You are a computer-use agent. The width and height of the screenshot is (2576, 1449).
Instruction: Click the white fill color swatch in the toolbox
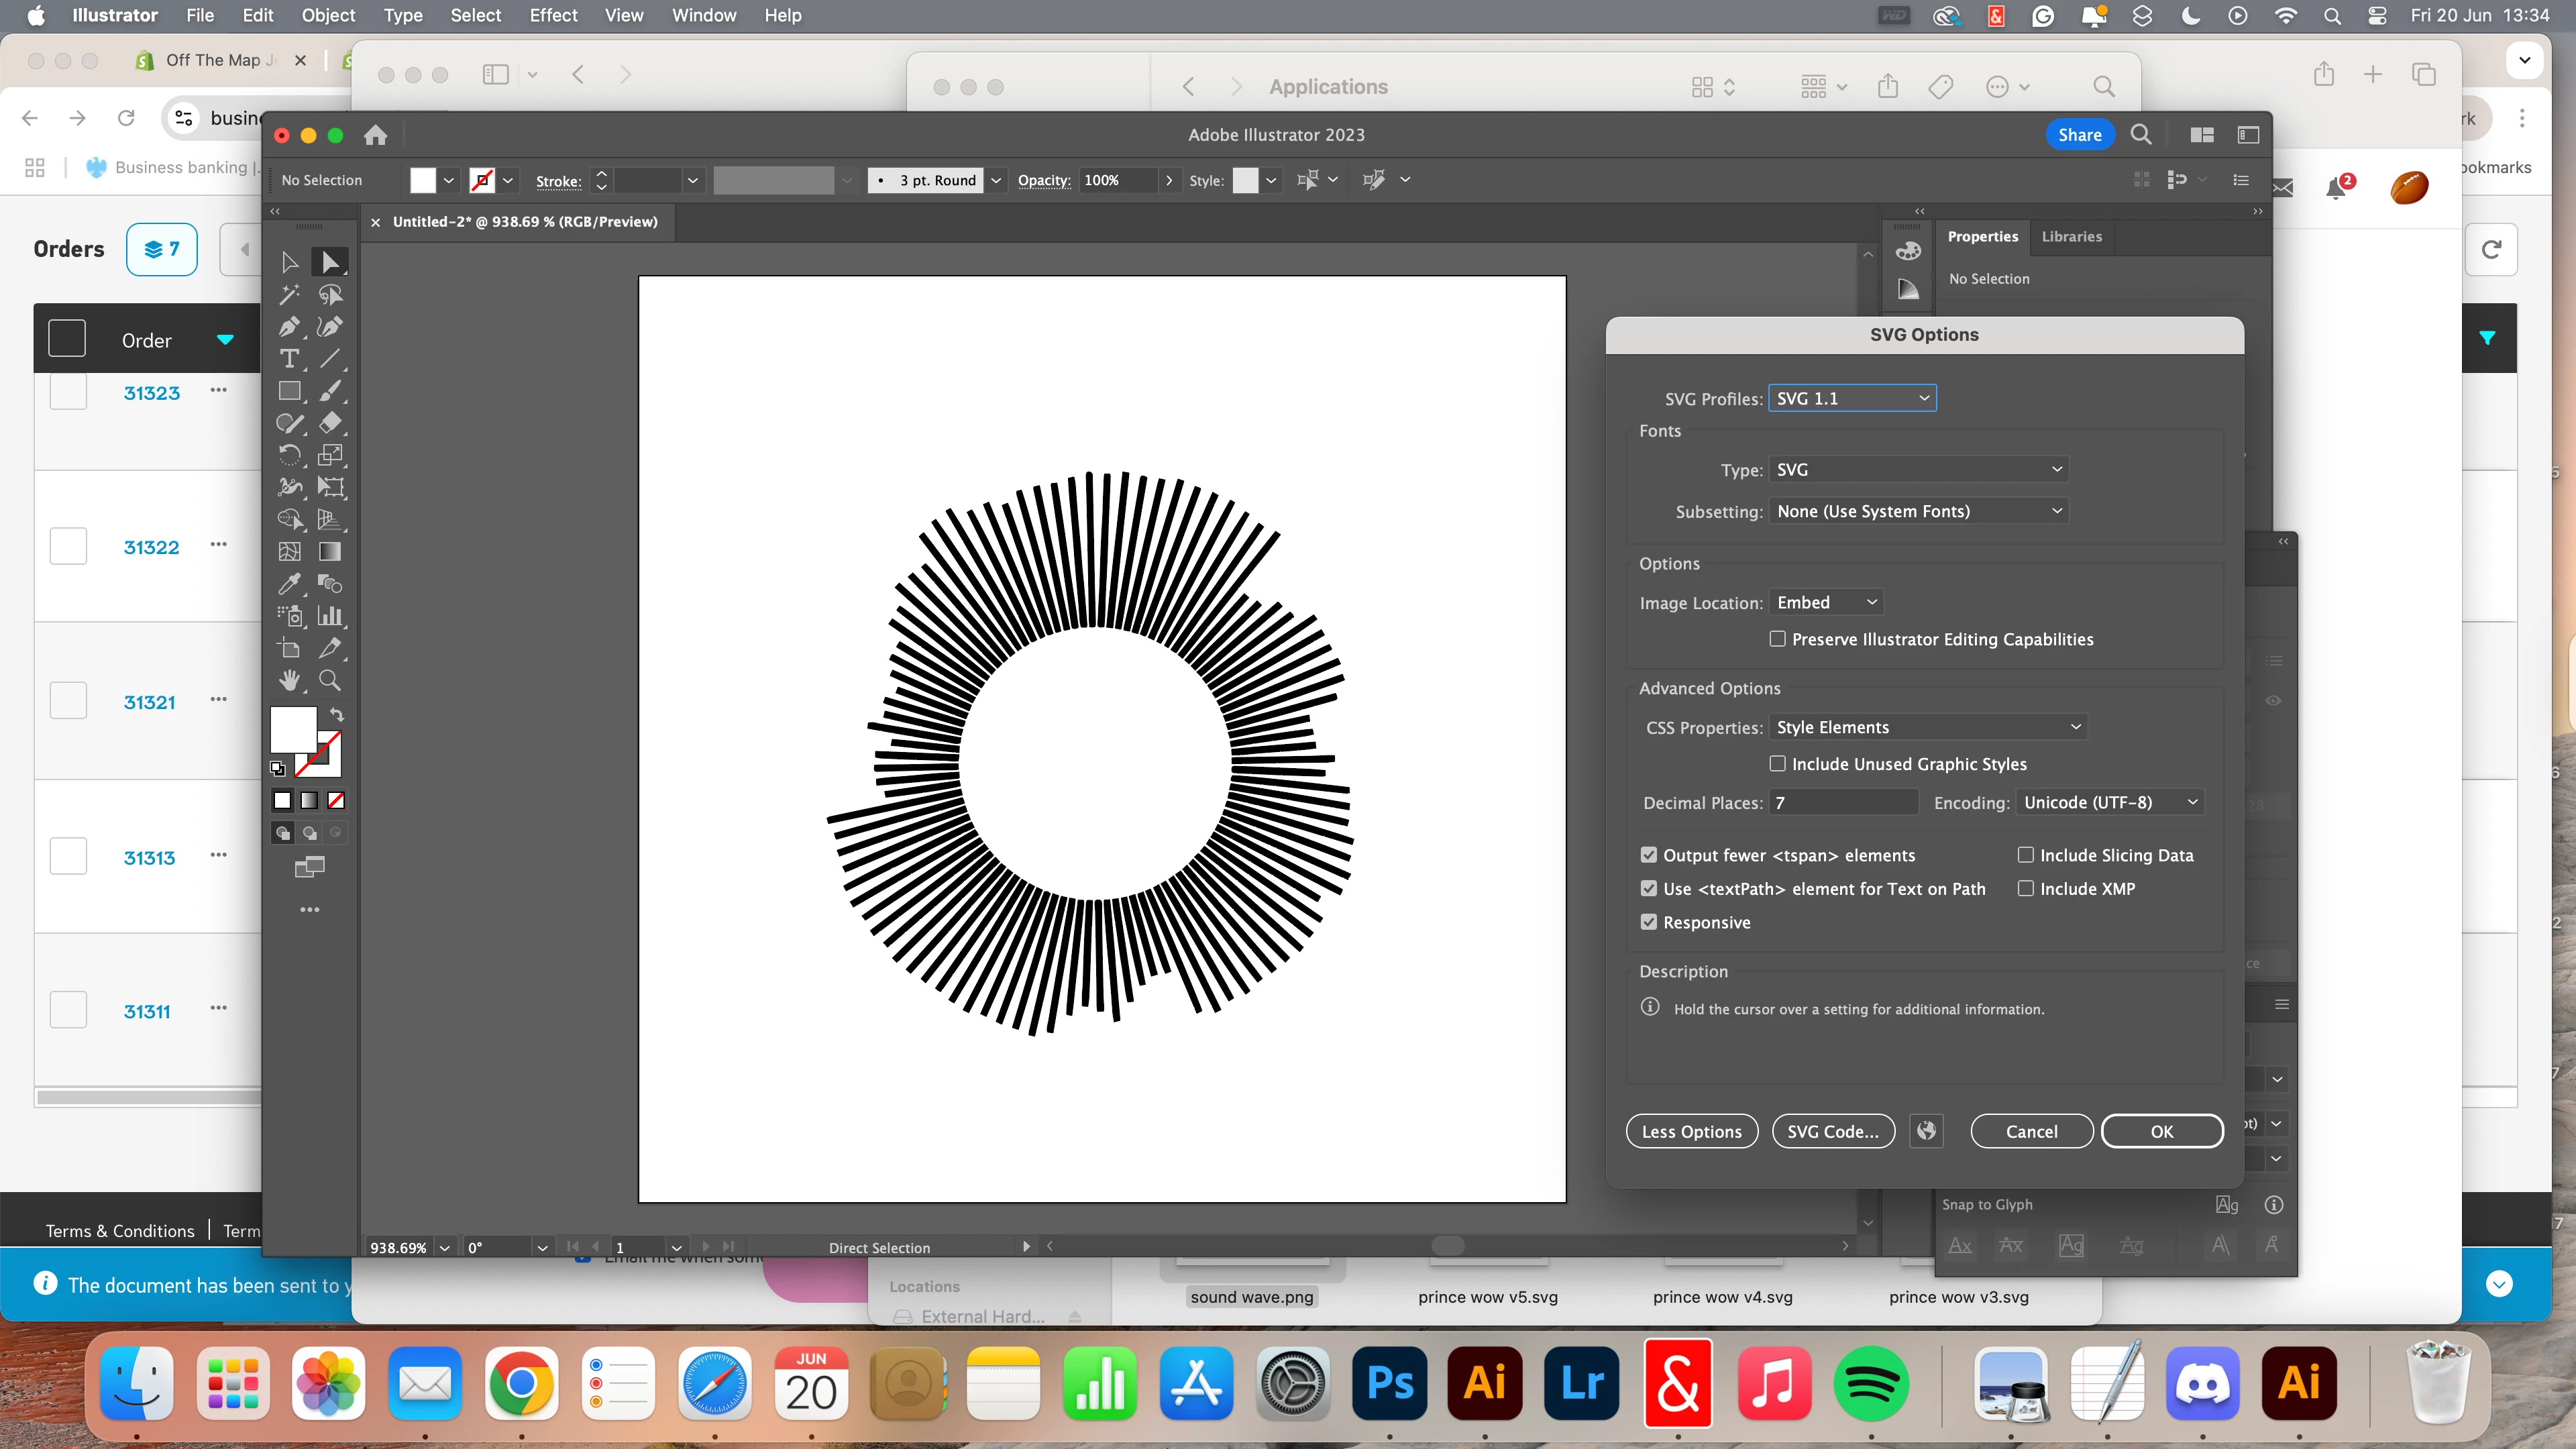(x=292, y=729)
